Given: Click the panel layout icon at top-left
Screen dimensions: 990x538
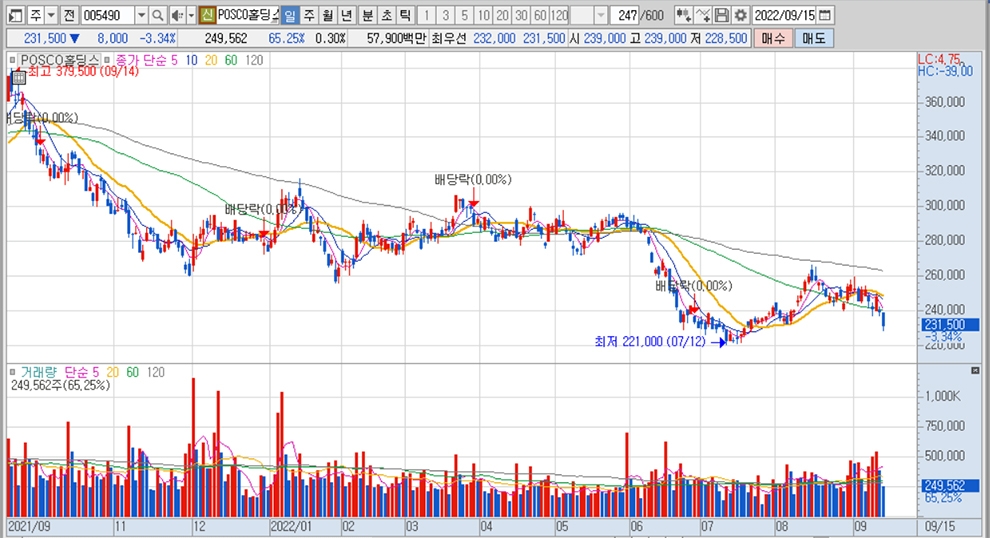Looking at the screenshot, I should coord(12,15).
